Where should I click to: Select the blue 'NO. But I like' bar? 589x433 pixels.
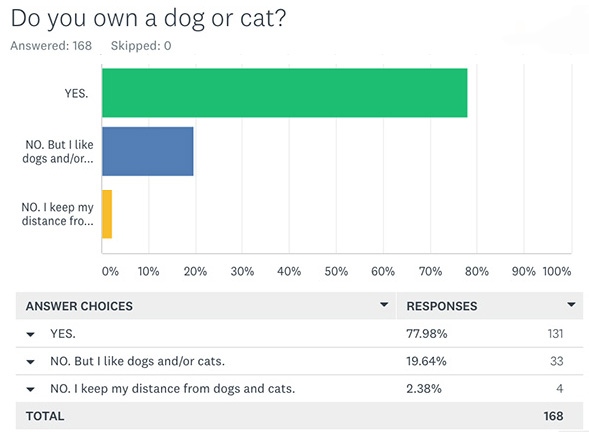tap(148, 151)
